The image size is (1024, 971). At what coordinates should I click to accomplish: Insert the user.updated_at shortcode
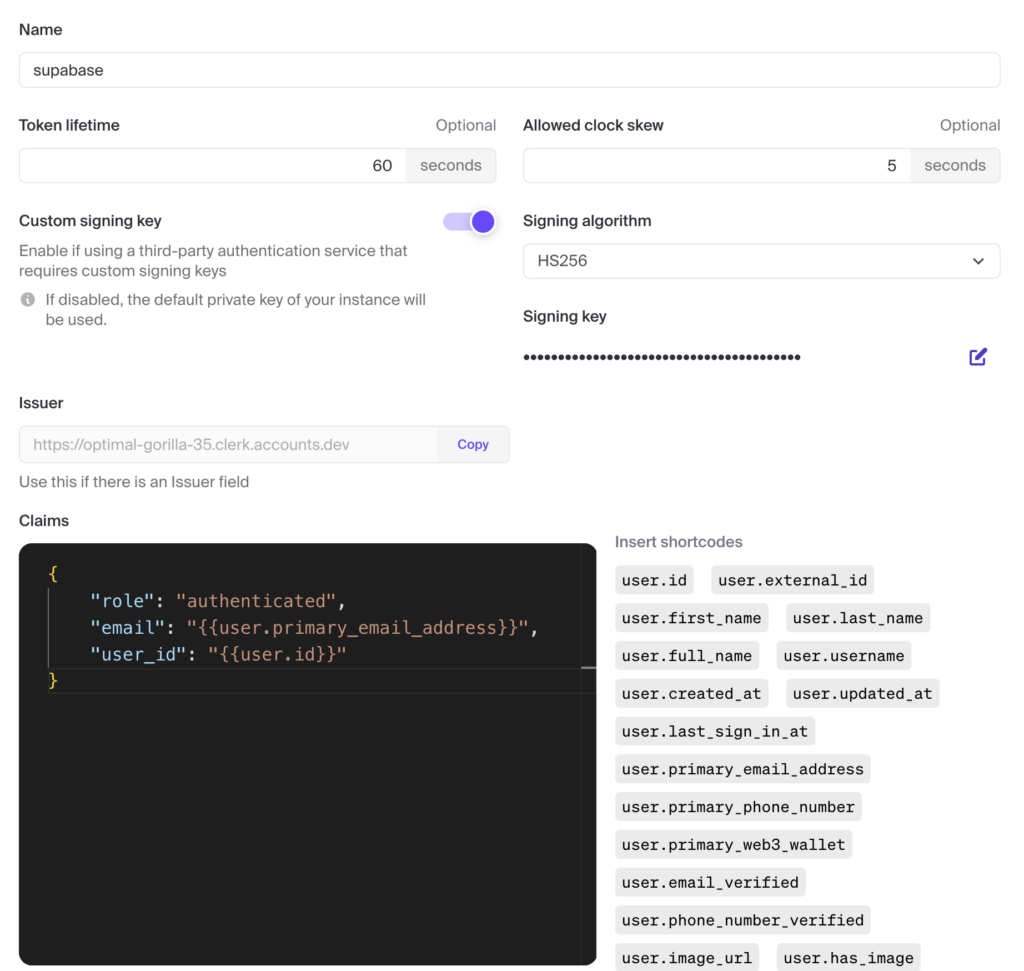pos(862,693)
